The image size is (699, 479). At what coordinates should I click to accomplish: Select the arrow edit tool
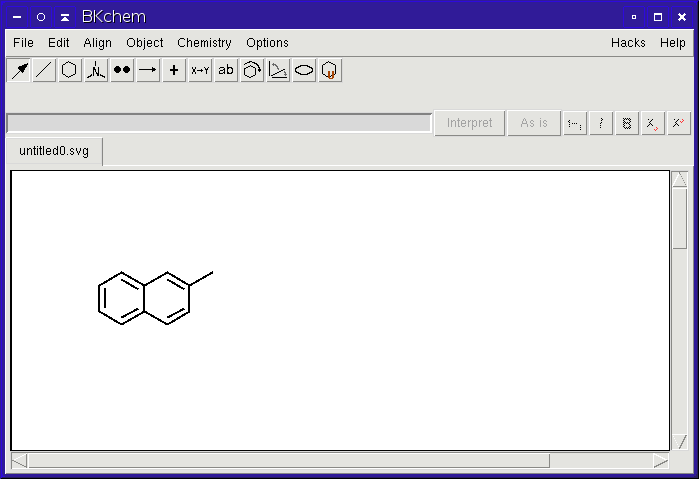(19, 70)
